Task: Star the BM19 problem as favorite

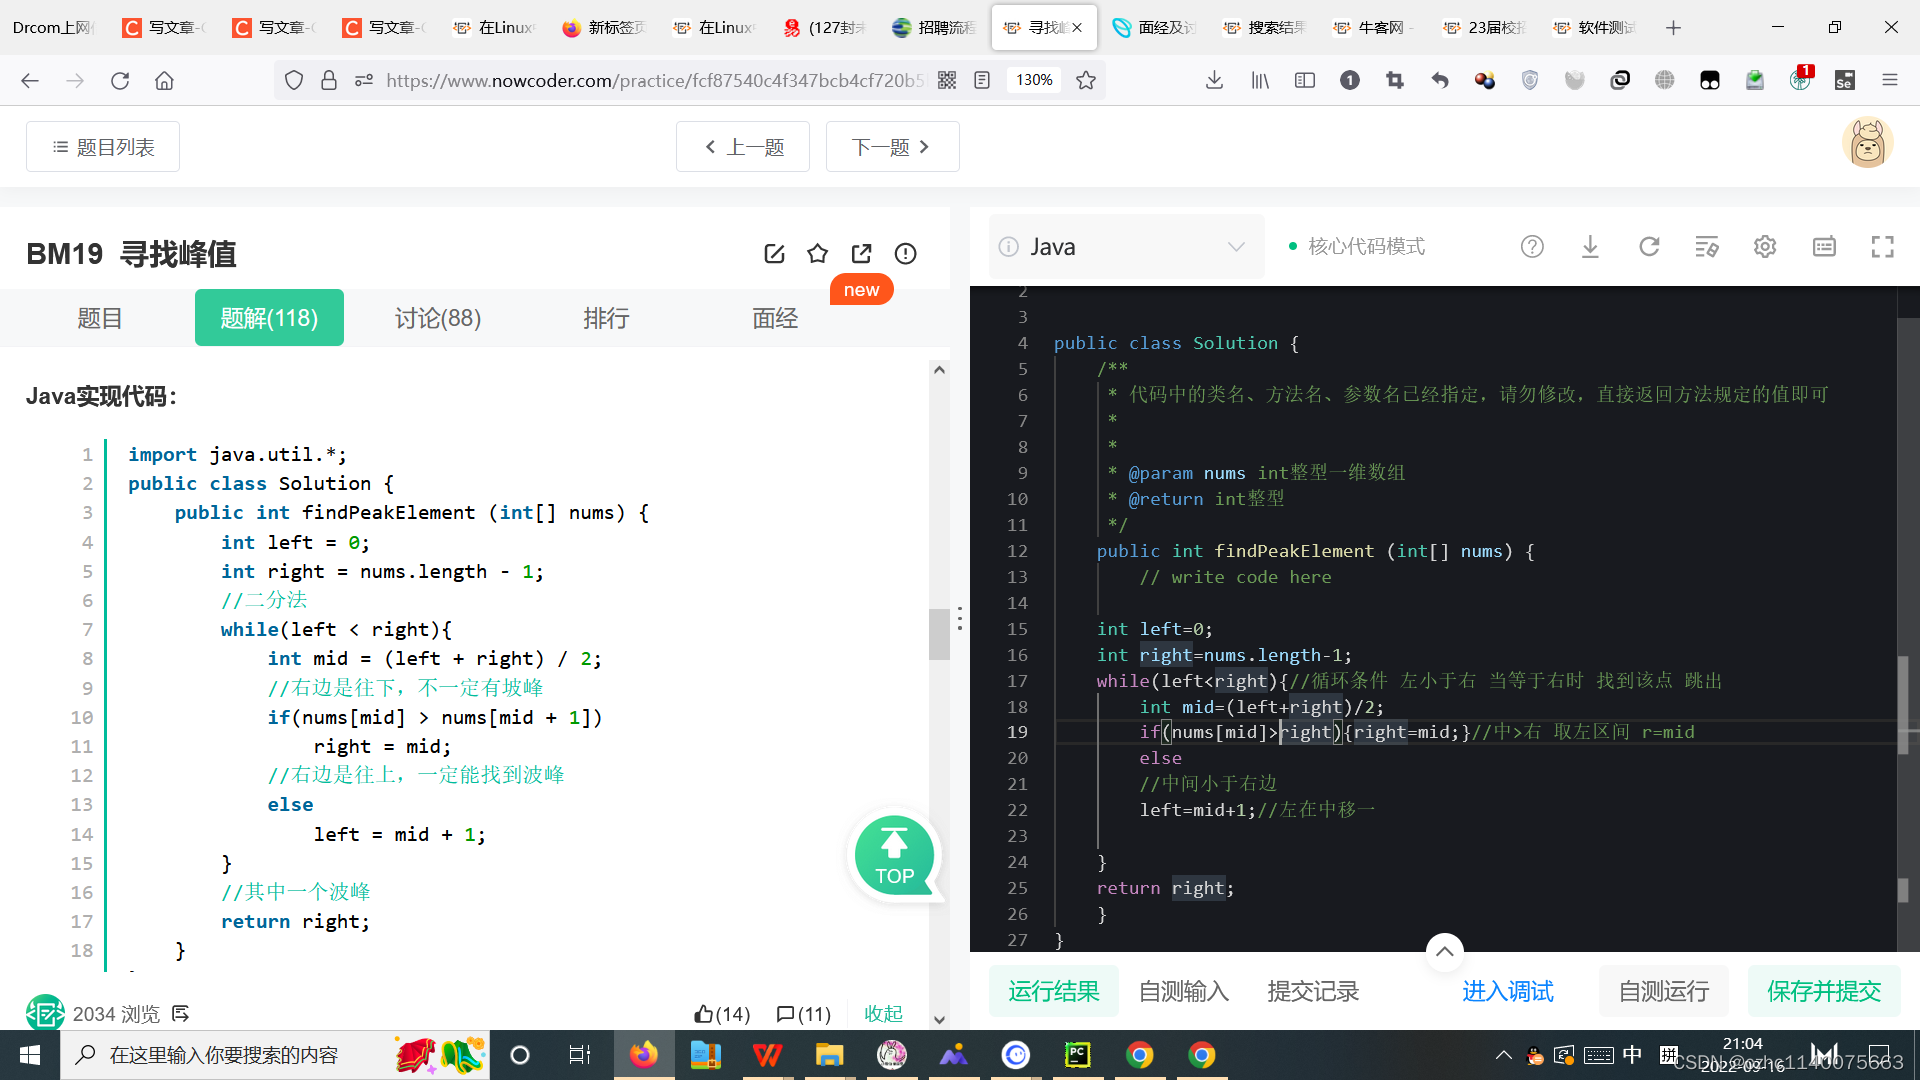Action: coord(818,254)
